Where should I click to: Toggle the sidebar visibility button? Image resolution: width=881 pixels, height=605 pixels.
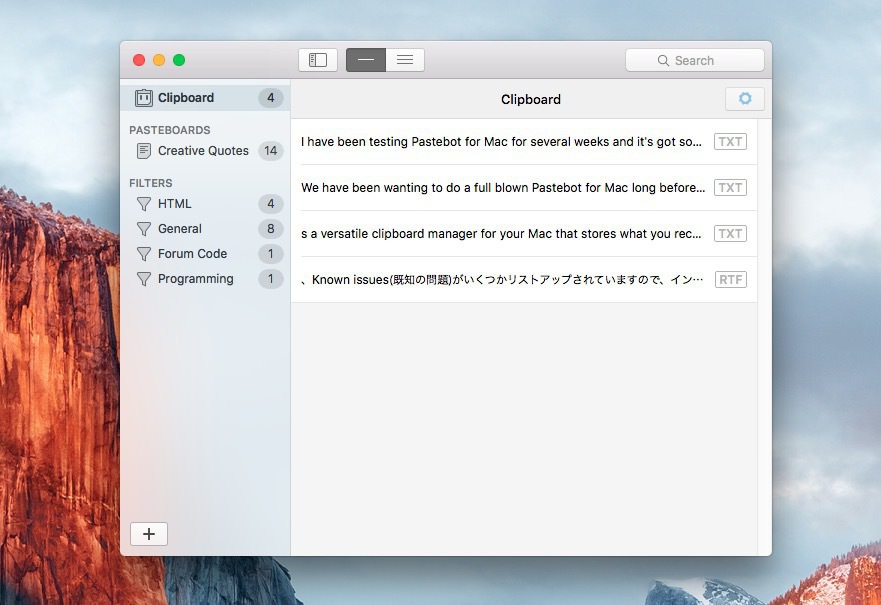[318, 60]
